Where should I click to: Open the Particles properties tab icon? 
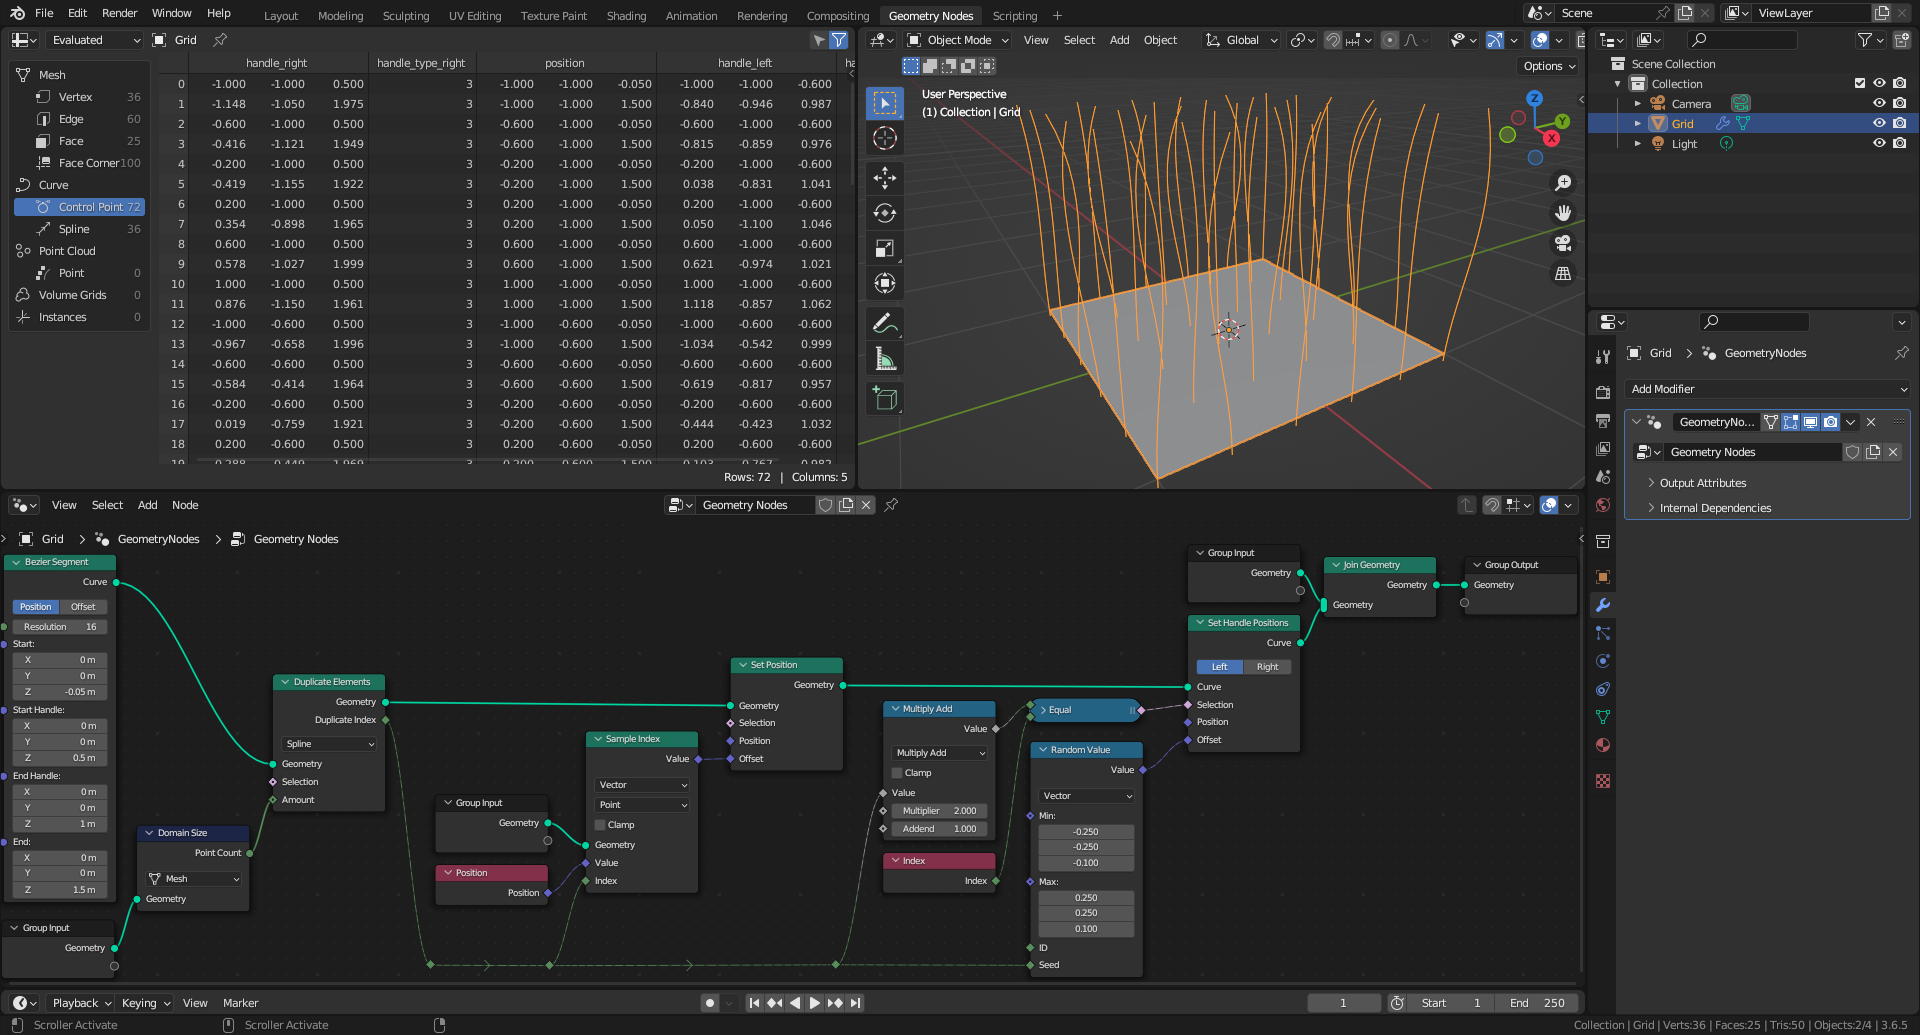tap(1603, 633)
